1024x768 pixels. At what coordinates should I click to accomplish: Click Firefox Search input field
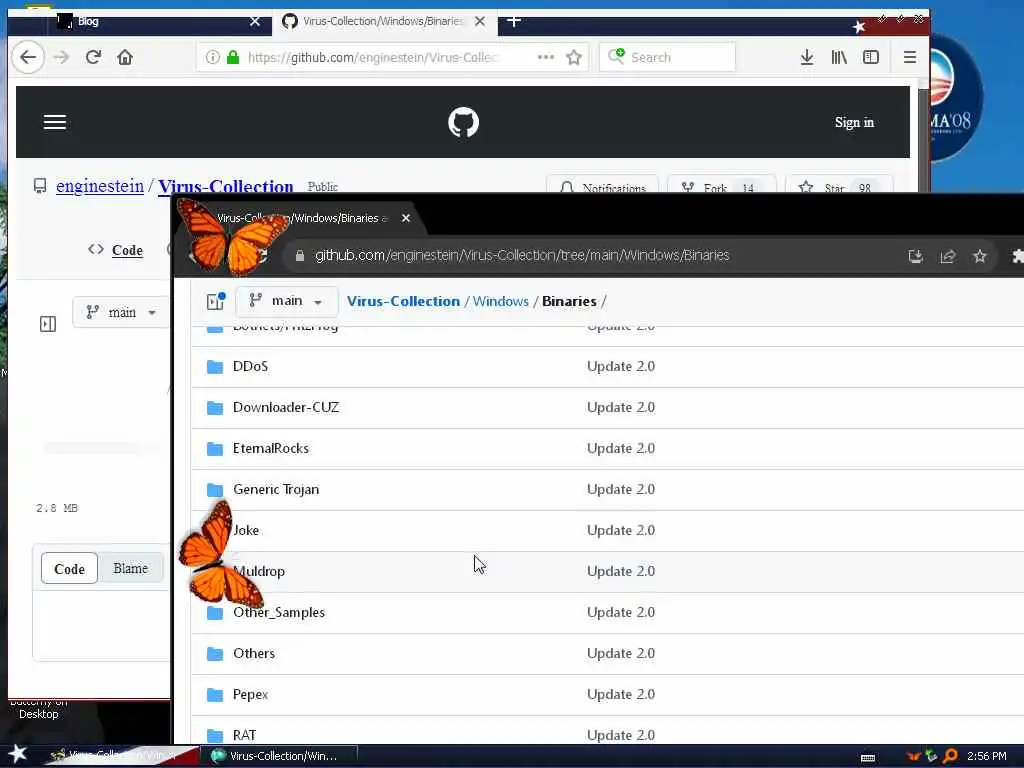pos(667,57)
